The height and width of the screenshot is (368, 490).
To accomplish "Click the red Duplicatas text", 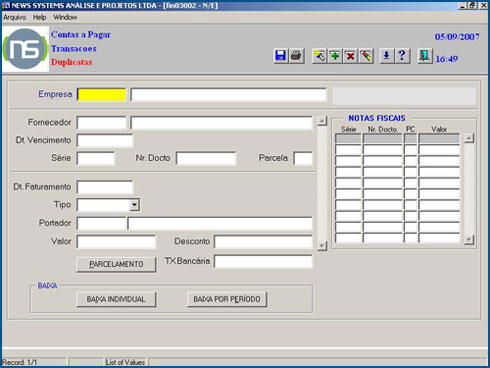I will (x=72, y=62).
